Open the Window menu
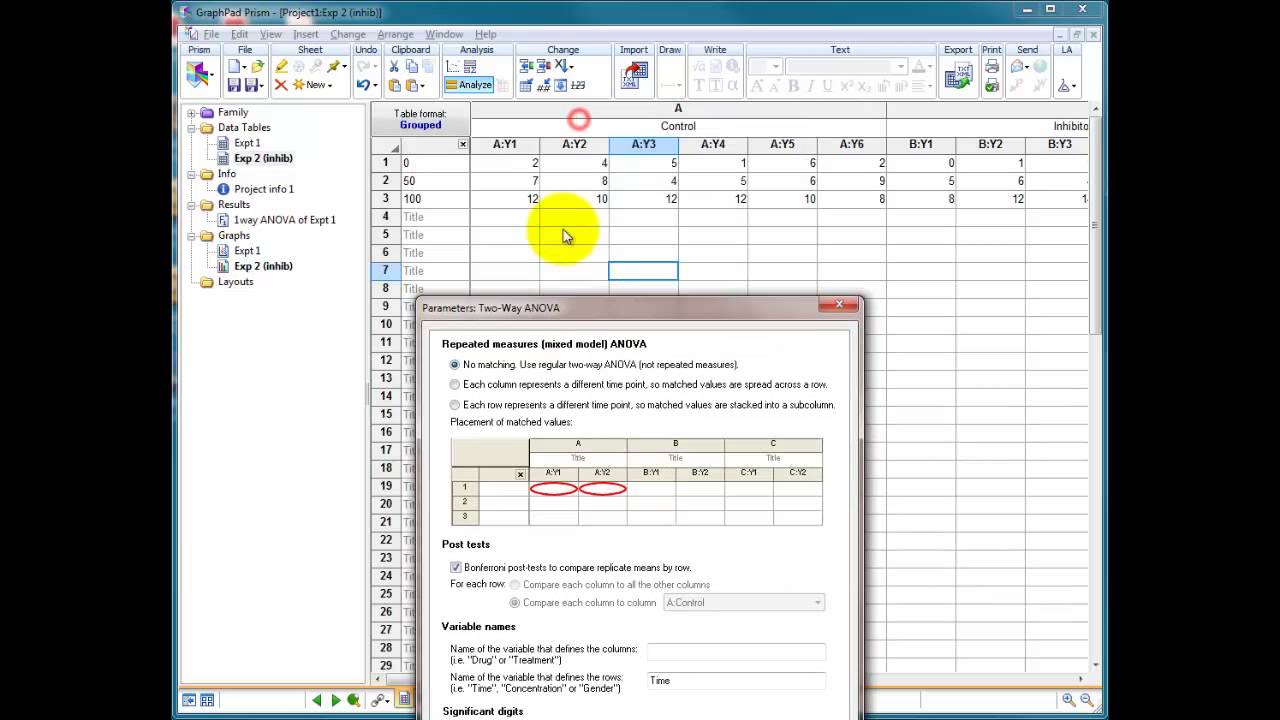This screenshot has height=720, width=1280. pyautogui.click(x=444, y=34)
